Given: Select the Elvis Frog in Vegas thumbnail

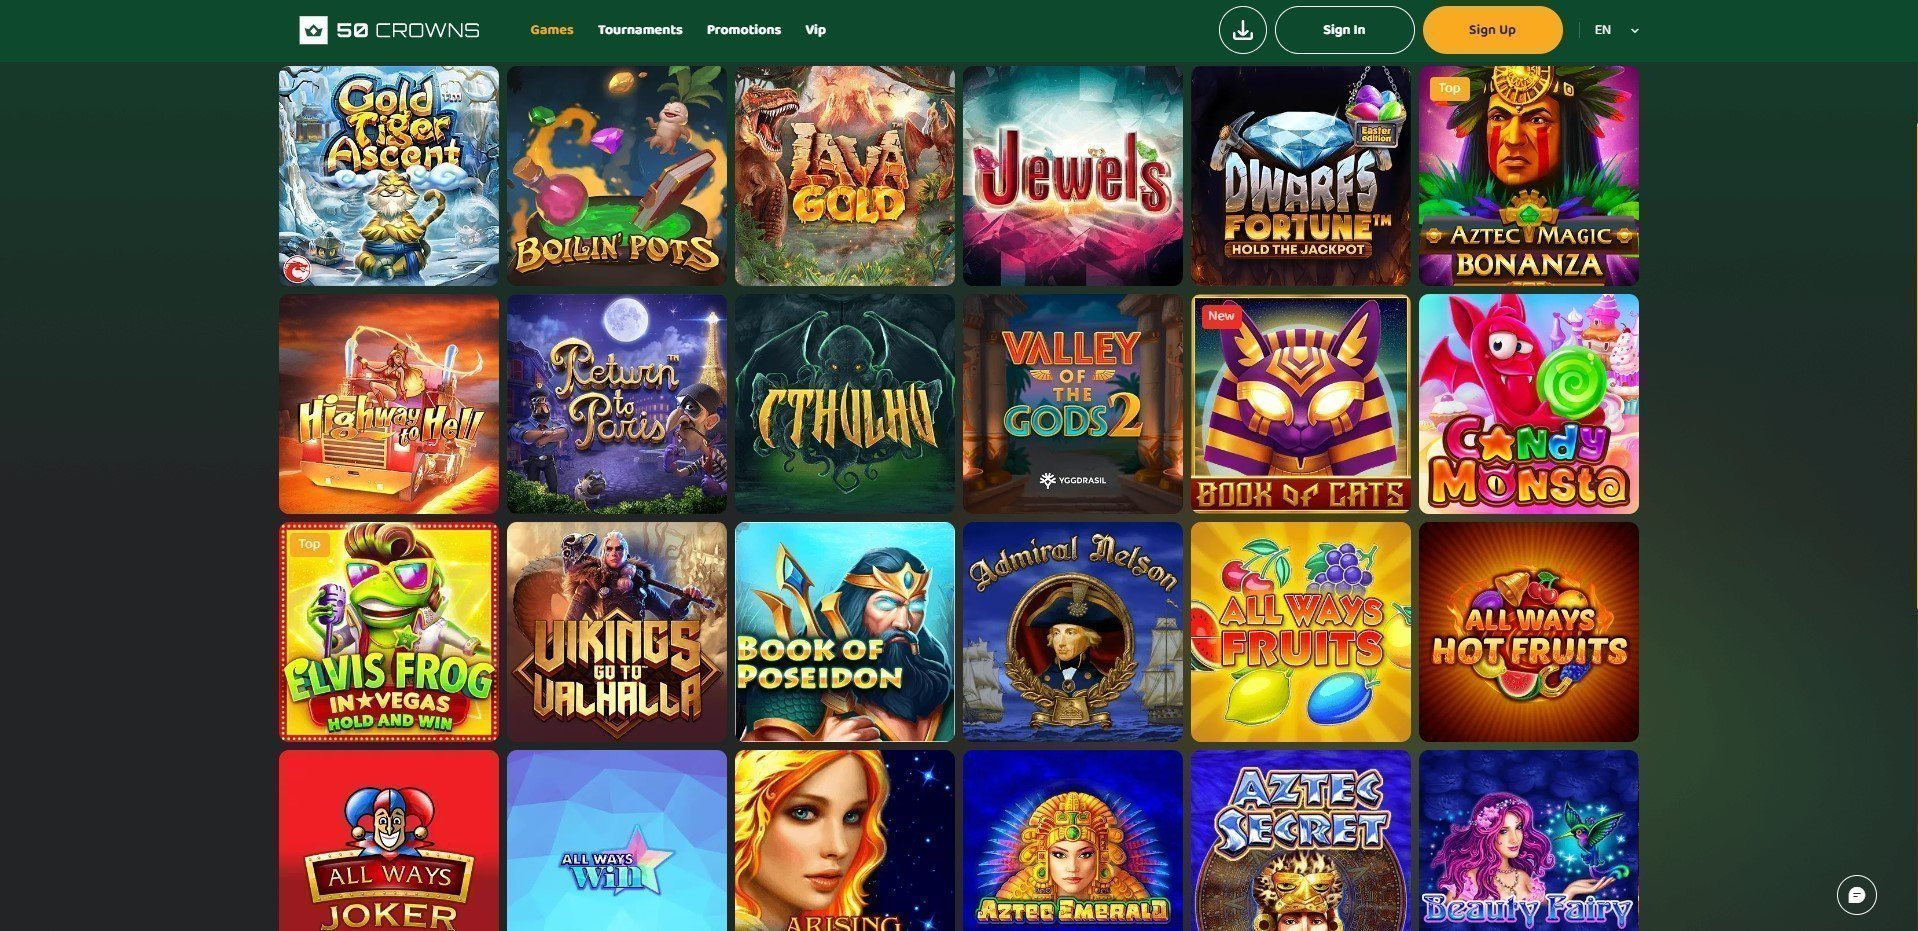Looking at the screenshot, I should [x=389, y=632].
